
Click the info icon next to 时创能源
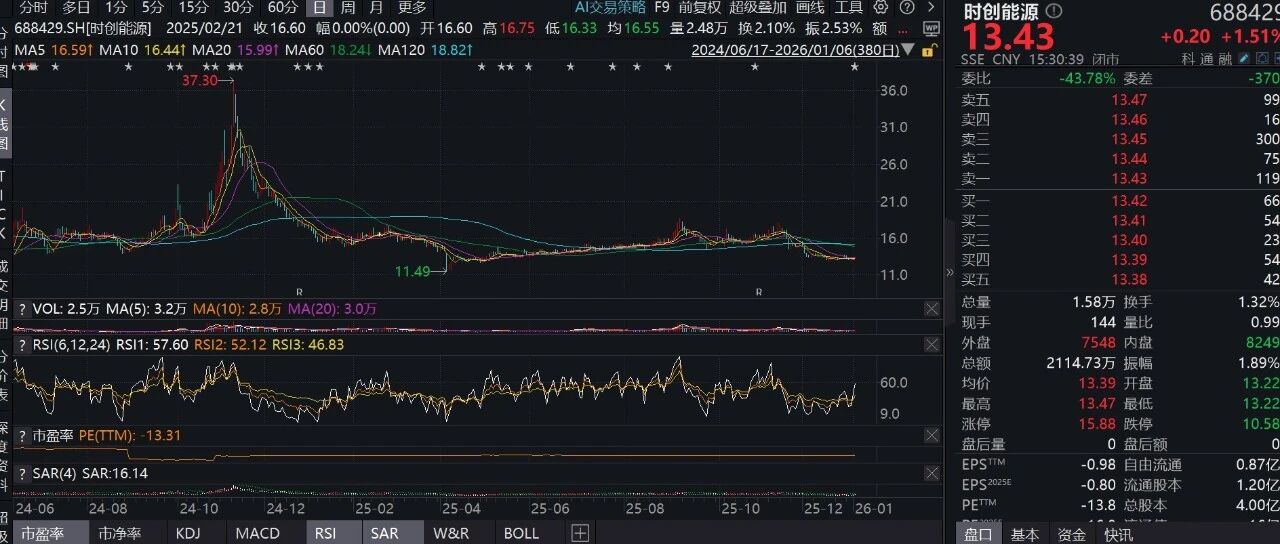point(1055,10)
